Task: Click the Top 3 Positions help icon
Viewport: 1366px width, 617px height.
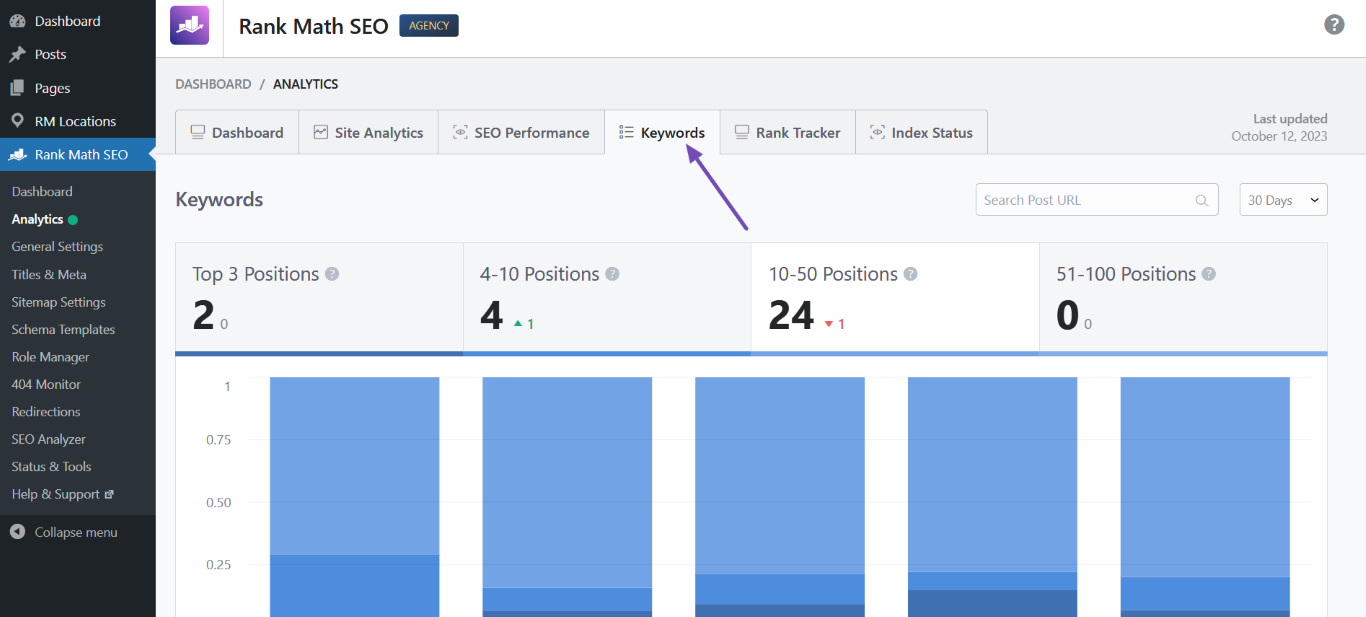Action: (x=332, y=274)
